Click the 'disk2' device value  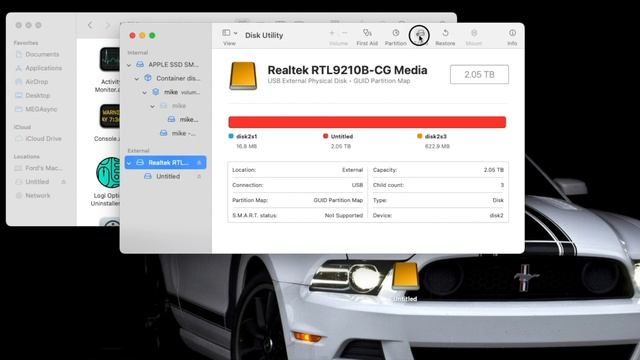point(496,215)
